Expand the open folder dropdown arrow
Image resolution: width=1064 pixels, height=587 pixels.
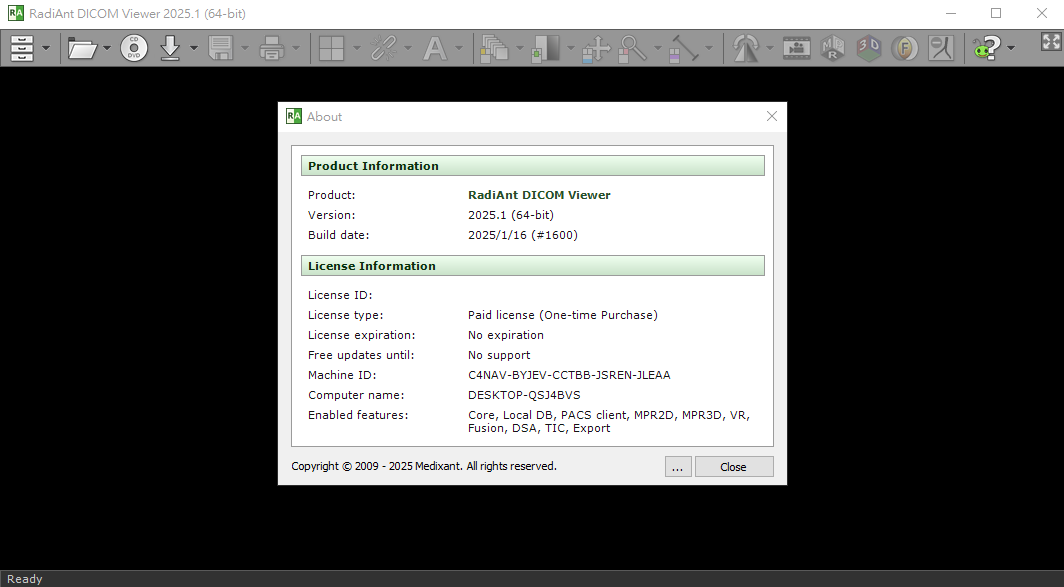pyautogui.click(x=106, y=47)
